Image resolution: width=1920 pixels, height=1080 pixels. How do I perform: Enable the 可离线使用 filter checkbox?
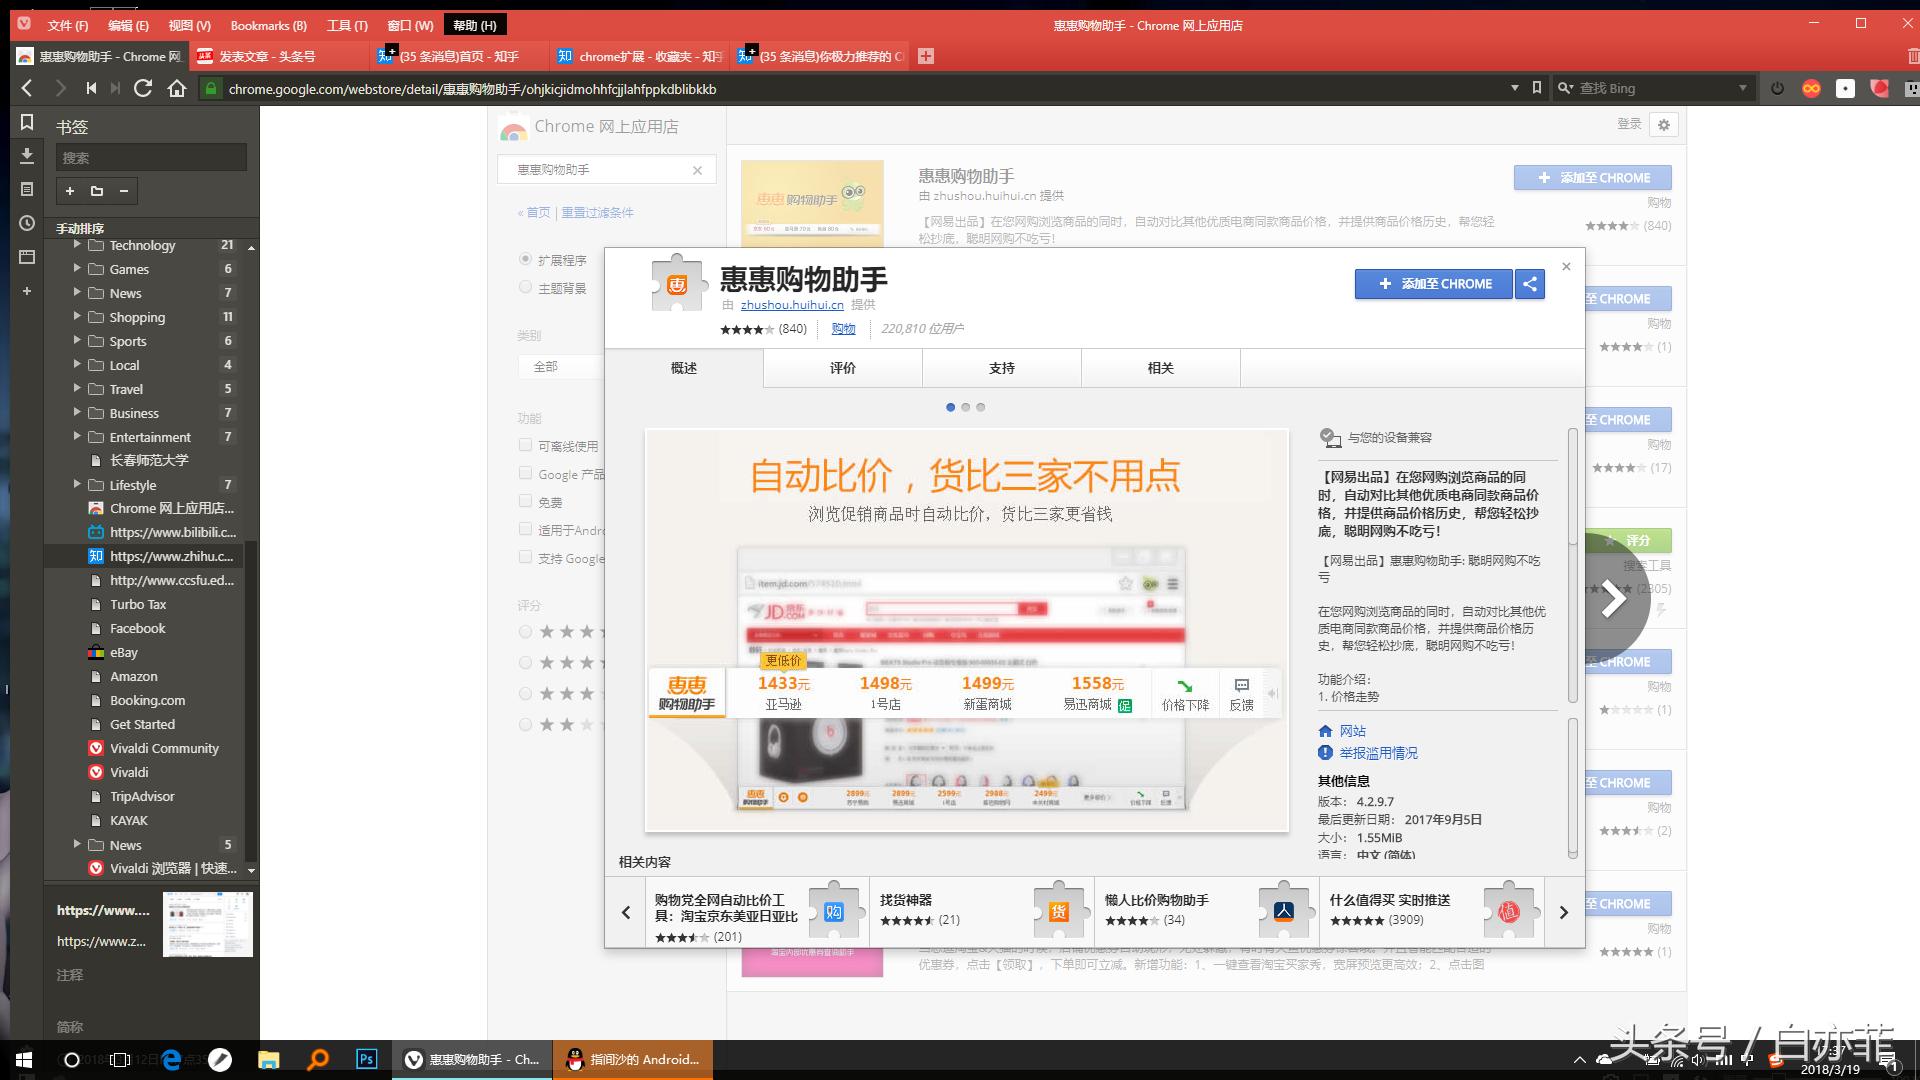[x=525, y=445]
